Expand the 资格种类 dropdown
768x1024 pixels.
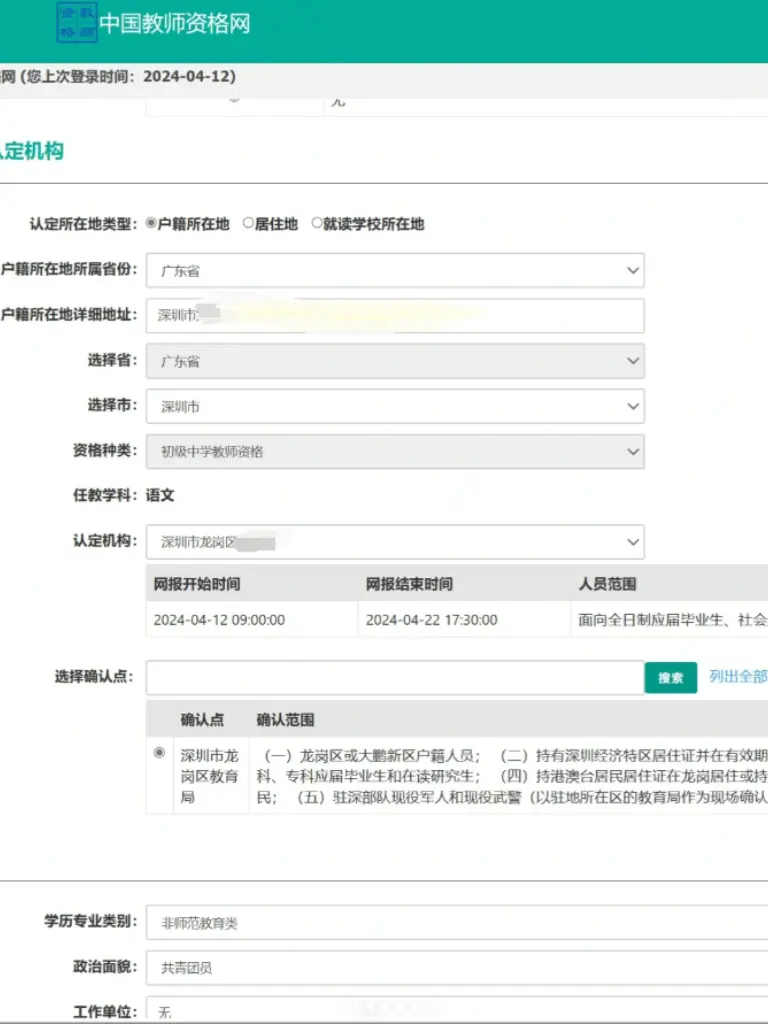pos(395,451)
